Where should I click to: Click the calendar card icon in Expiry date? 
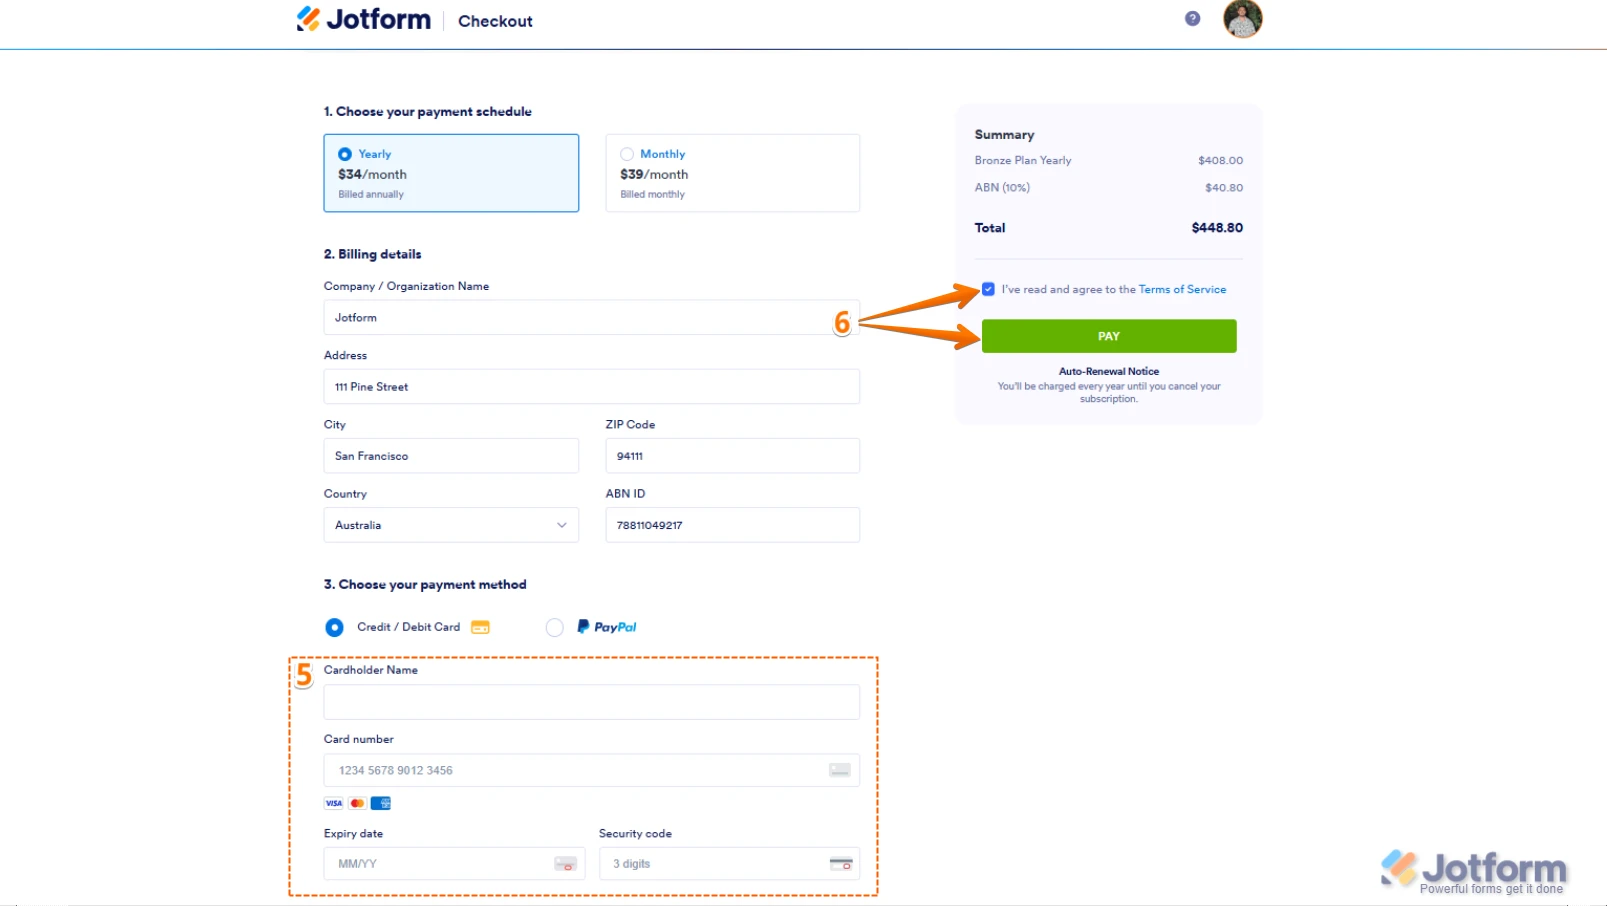tap(565, 864)
